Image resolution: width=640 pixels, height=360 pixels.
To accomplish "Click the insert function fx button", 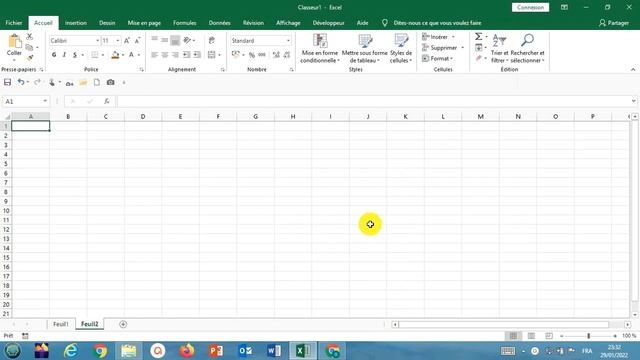I will [107, 101].
